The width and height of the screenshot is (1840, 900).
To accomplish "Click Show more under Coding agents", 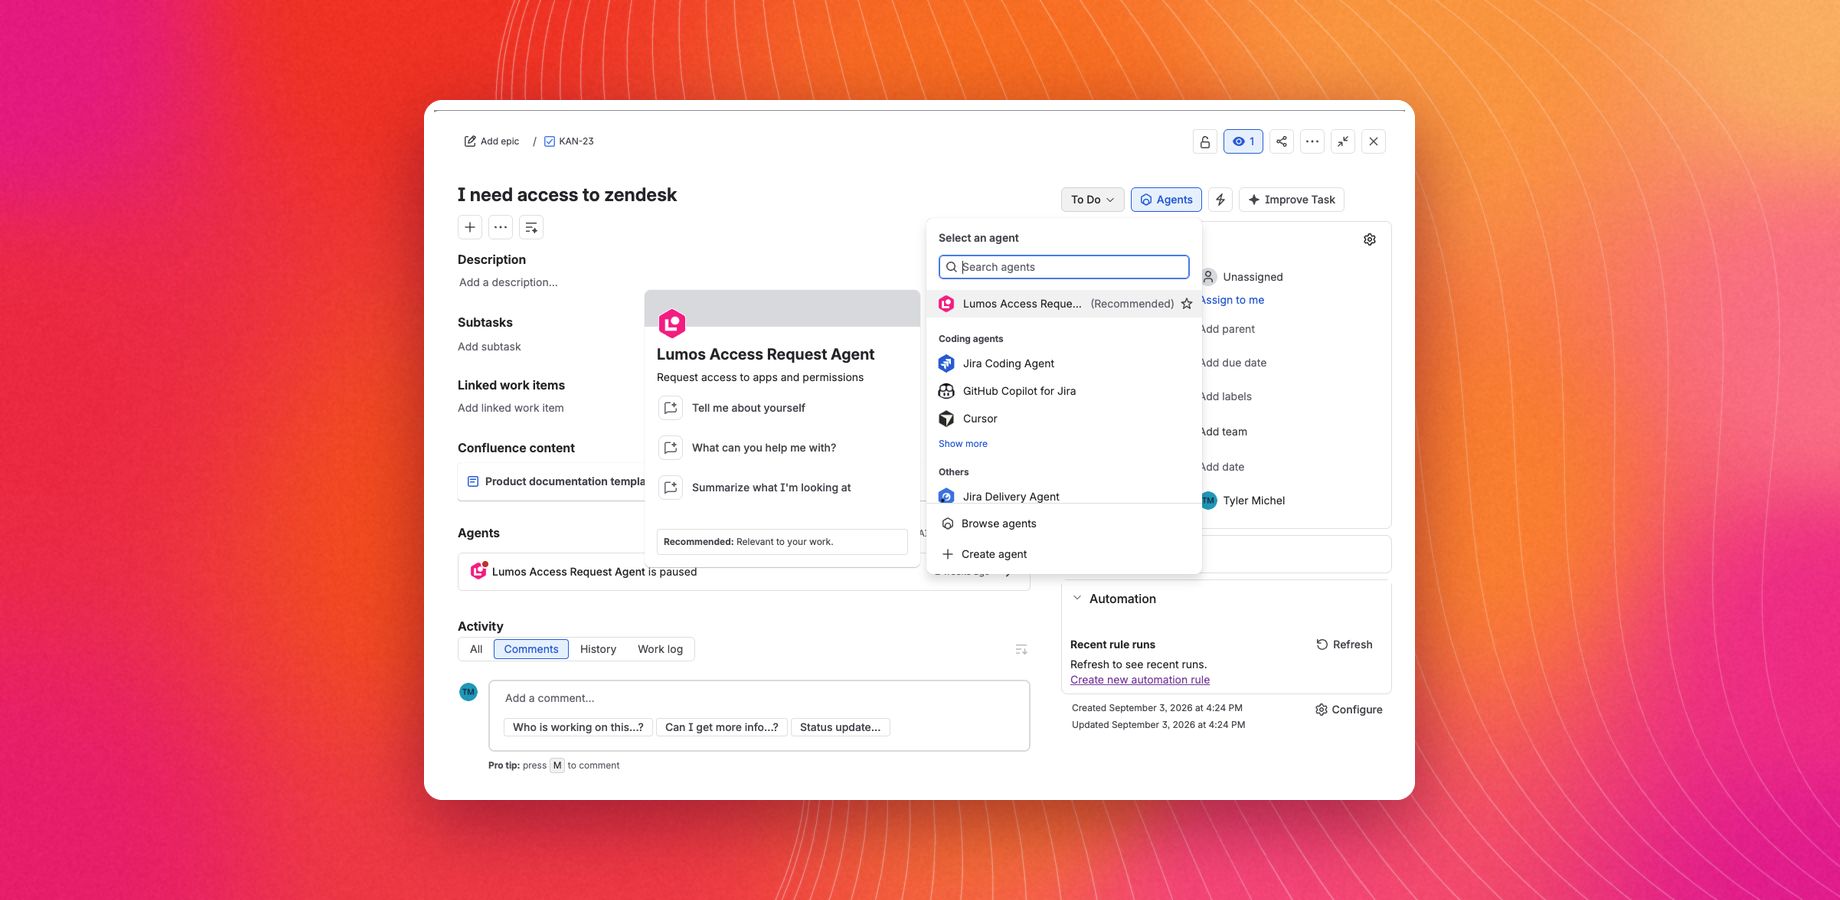I will 962,444.
